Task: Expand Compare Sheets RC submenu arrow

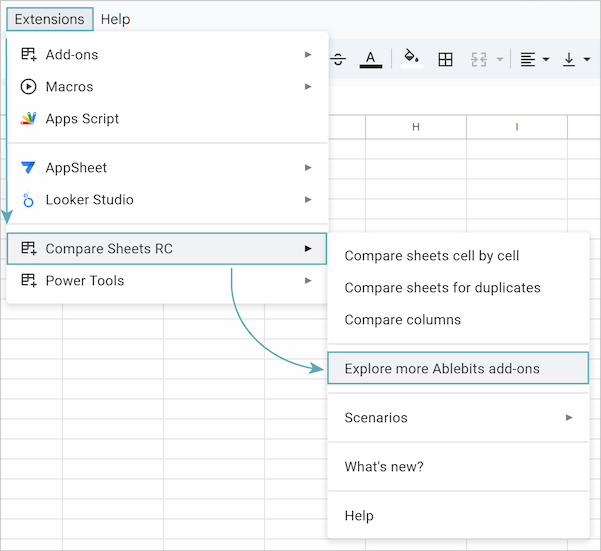Action: click(x=308, y=249)
